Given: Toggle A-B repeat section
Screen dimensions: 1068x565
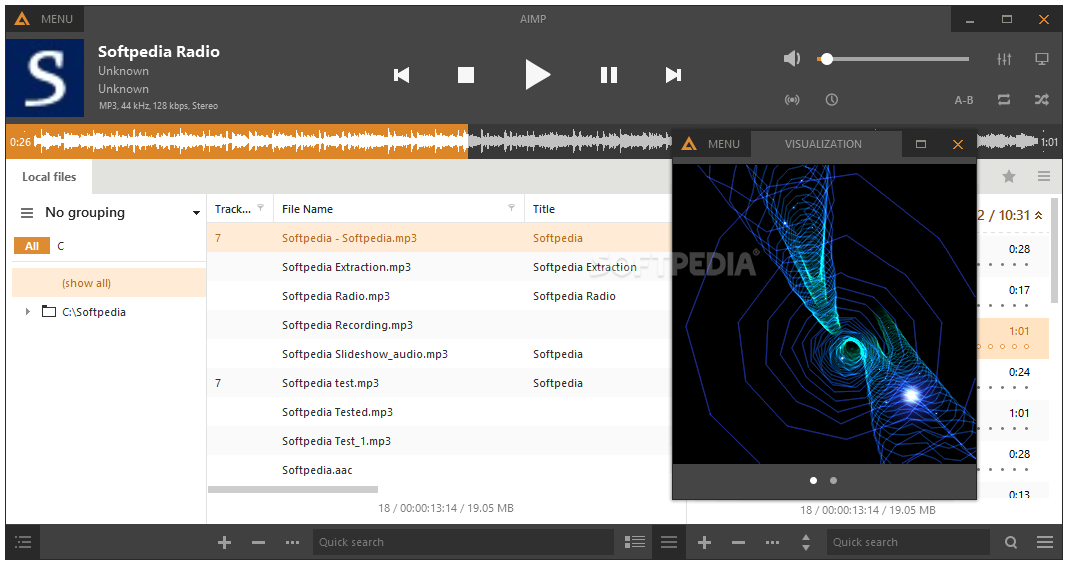Looking at the screenshot, I should [964, 100].
